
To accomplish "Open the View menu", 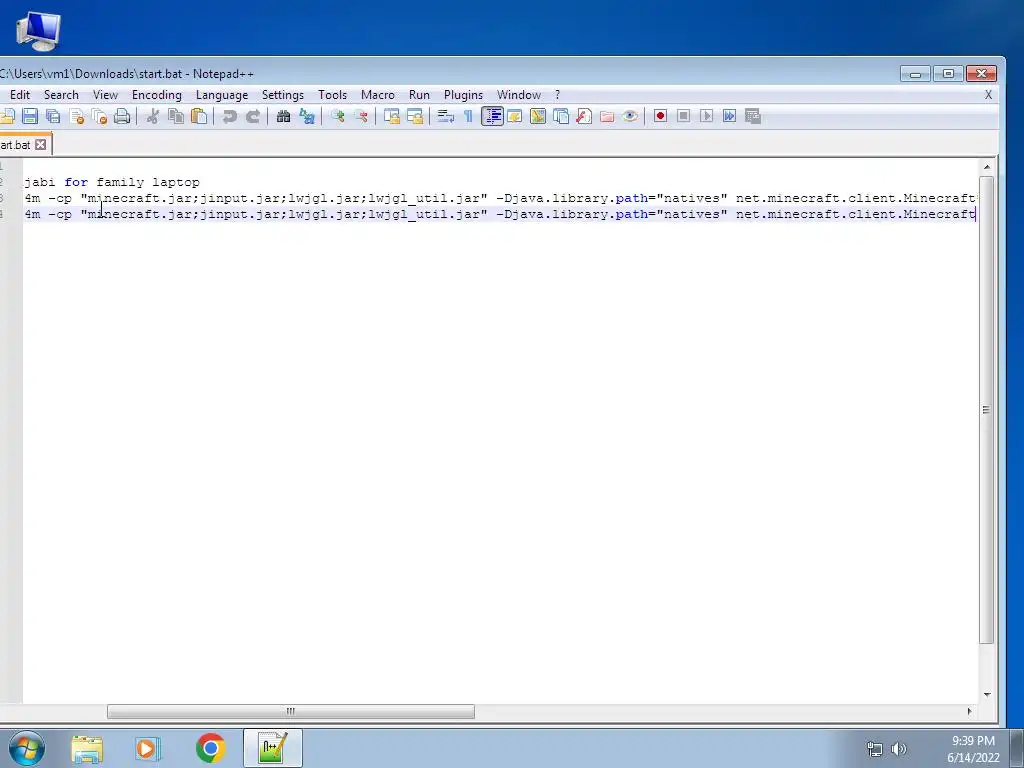I will [105, 95].
